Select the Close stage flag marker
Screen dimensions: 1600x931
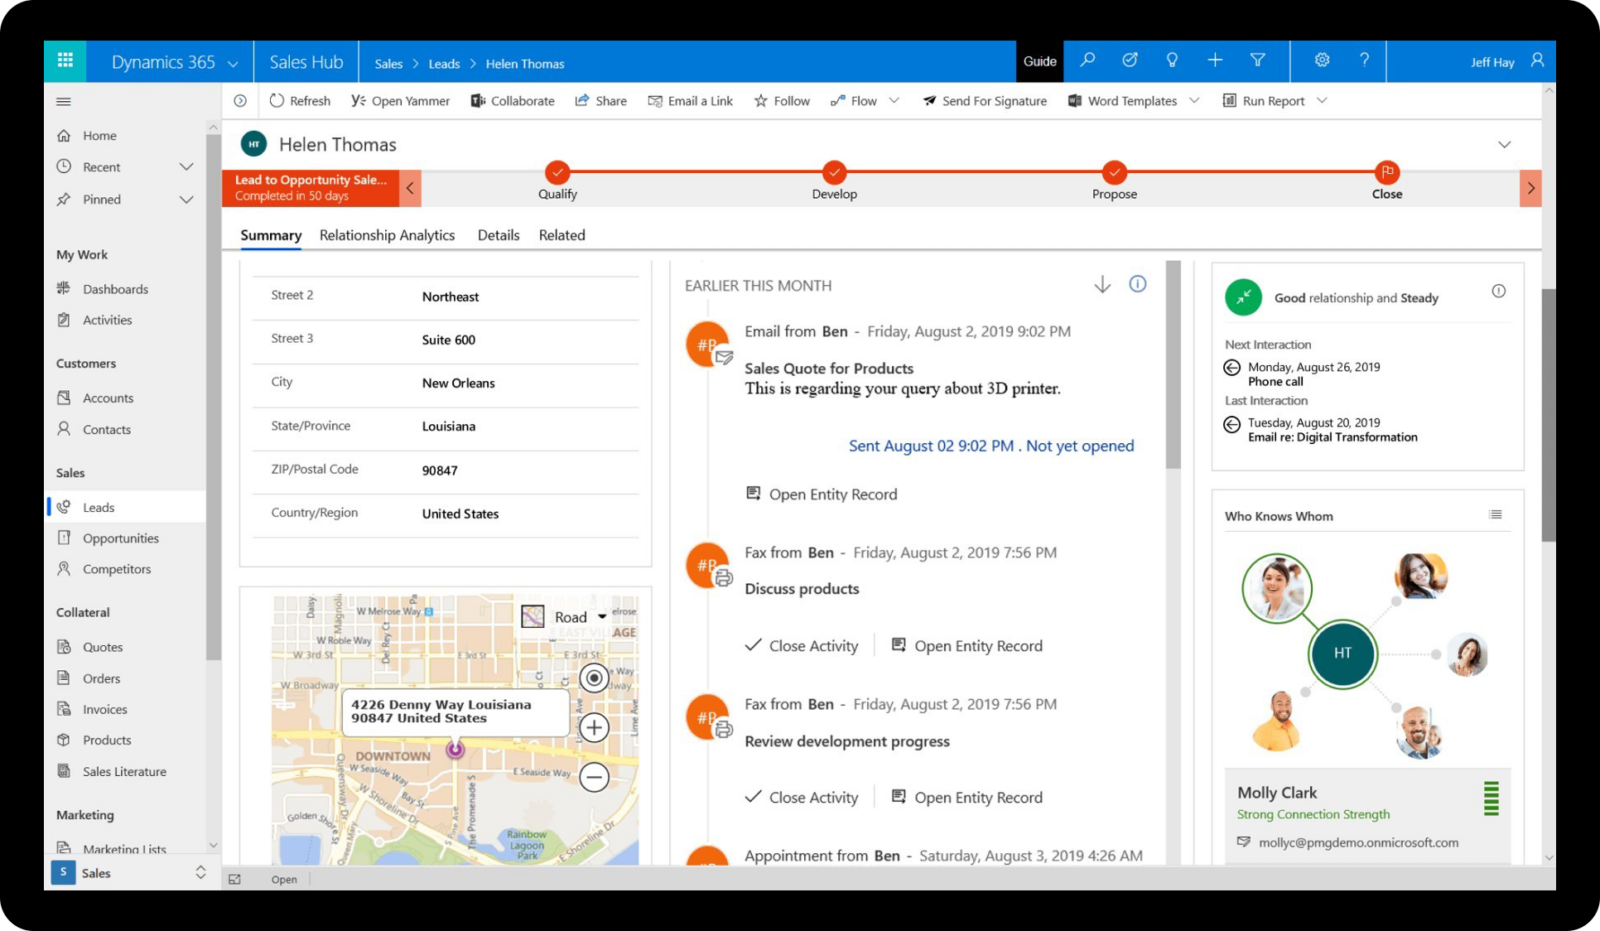1387,172
